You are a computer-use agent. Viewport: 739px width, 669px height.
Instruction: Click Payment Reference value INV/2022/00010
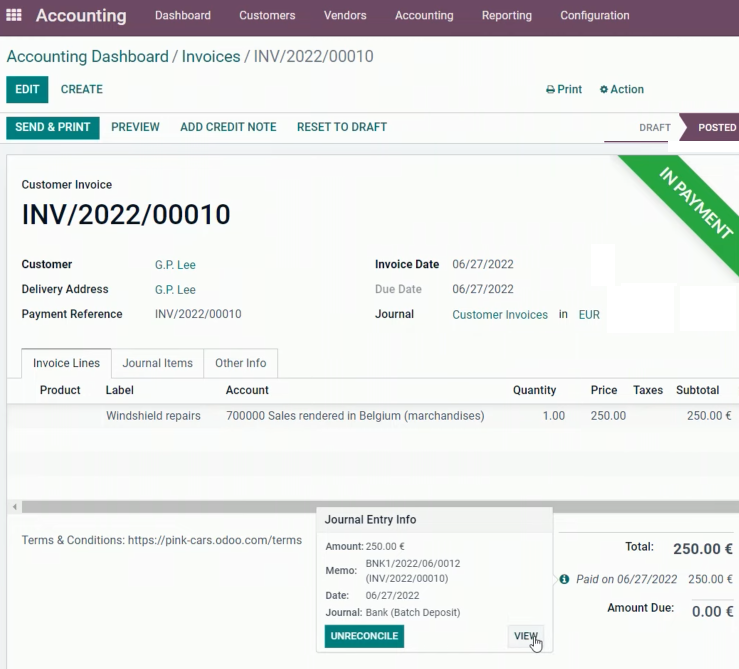pyautogui.click(x=198, y=314)
